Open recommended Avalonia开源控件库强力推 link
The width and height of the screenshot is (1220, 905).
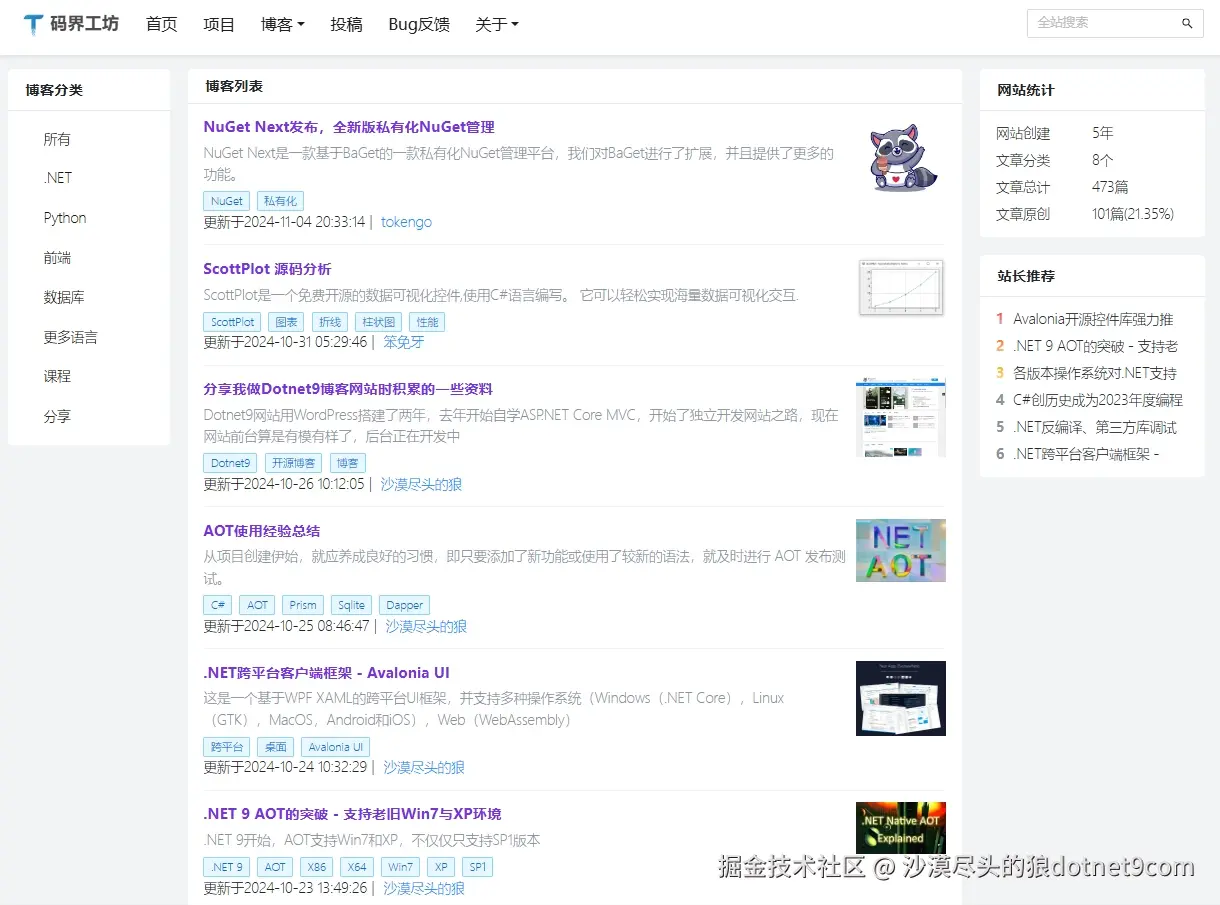pos(1093,319)
